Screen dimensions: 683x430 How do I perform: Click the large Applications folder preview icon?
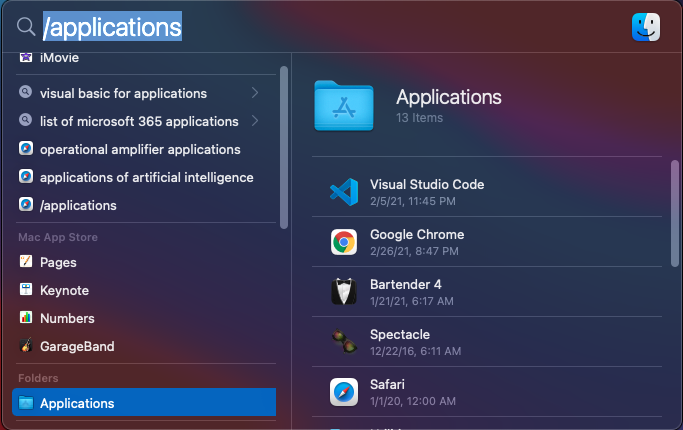[x=344, y=106]
